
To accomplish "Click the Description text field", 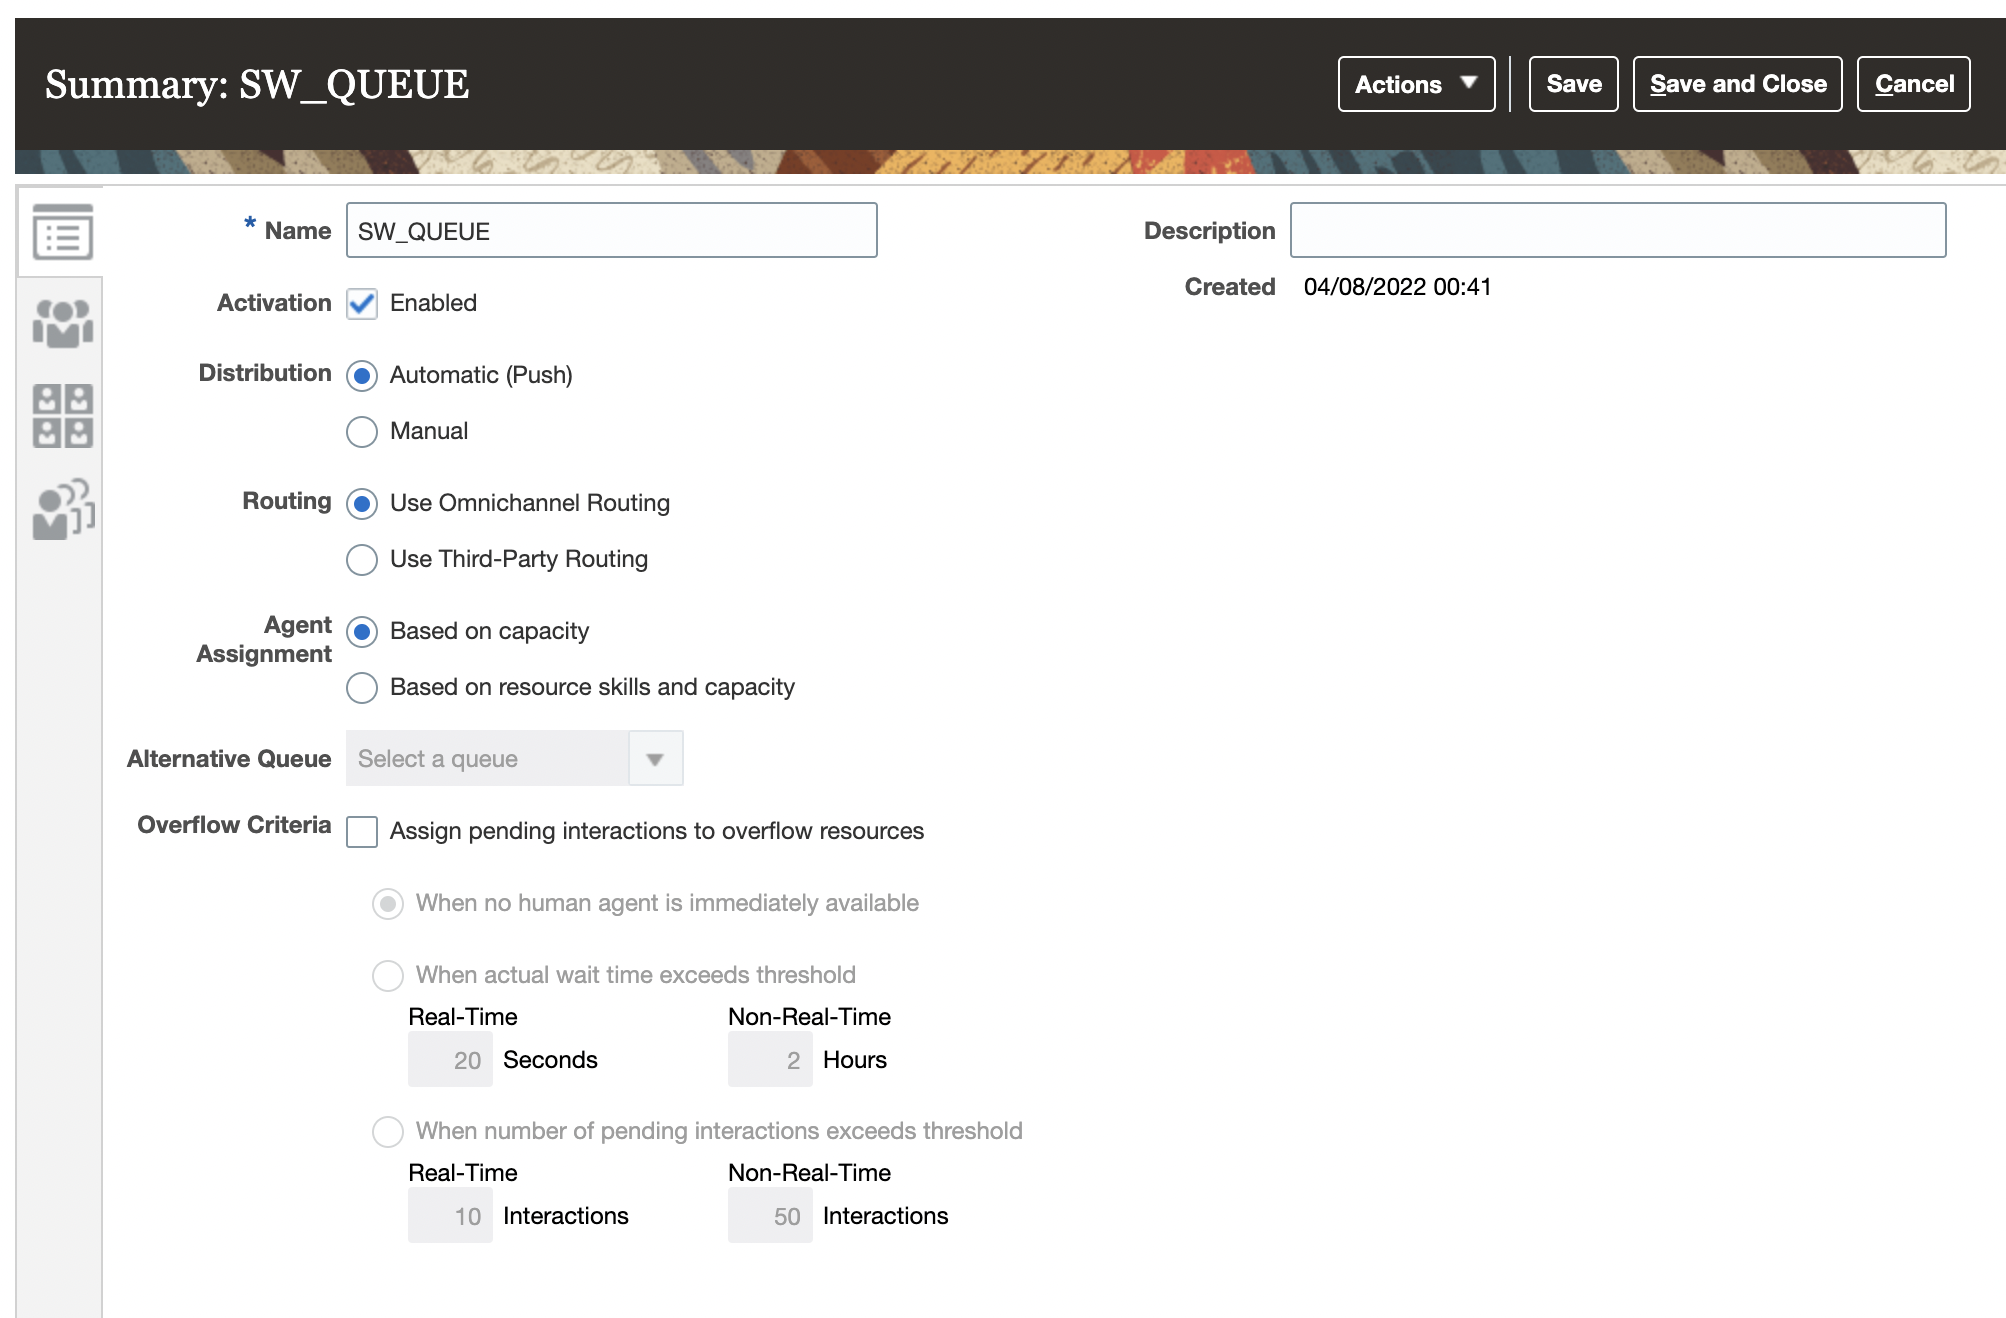I will [x=1617, y=231].
